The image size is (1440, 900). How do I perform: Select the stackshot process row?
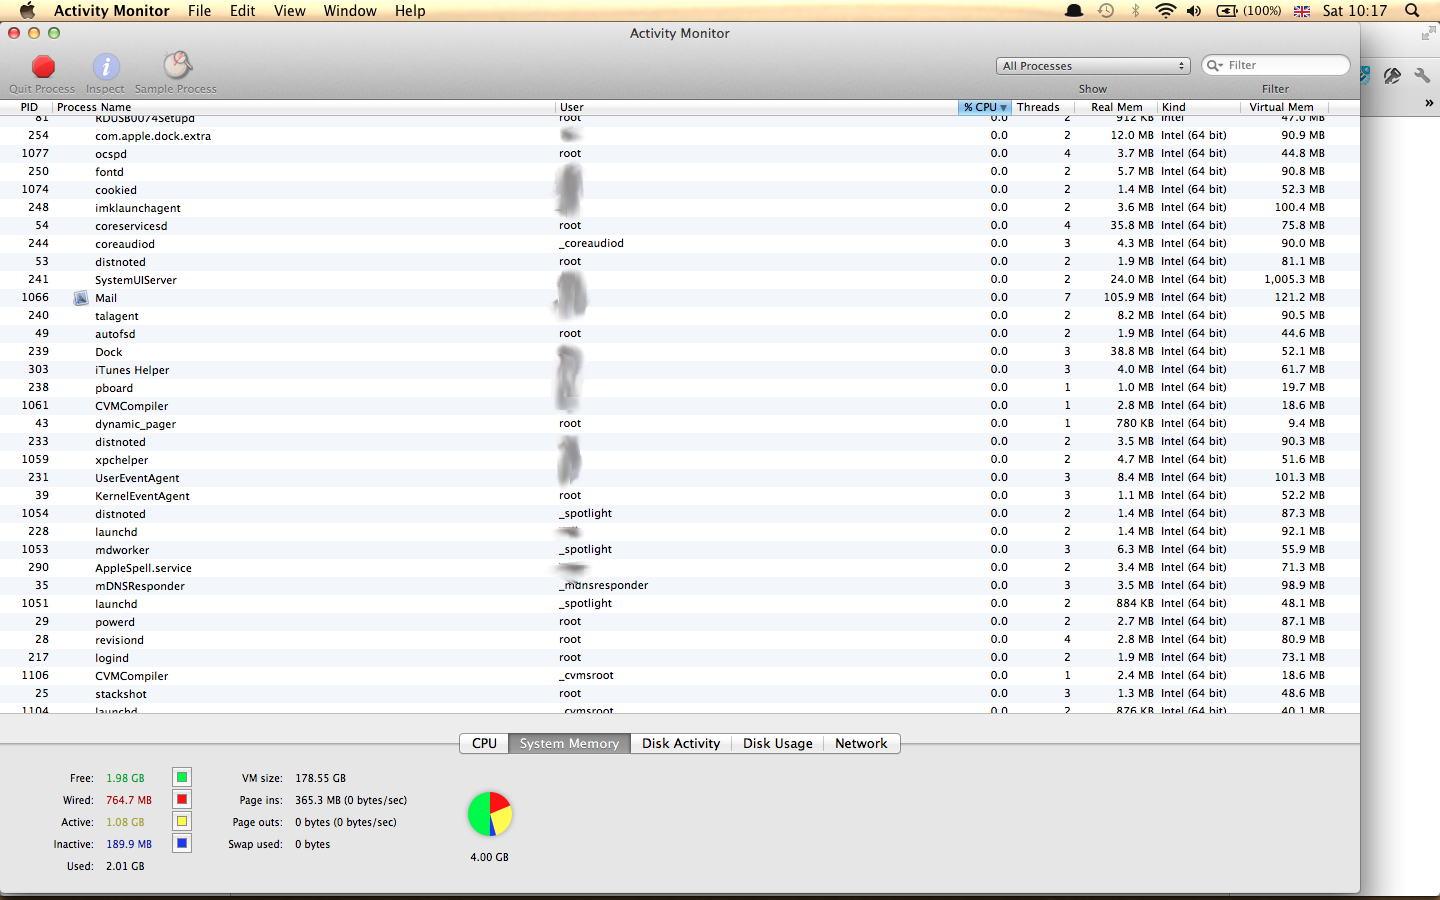tap(680, 694)
